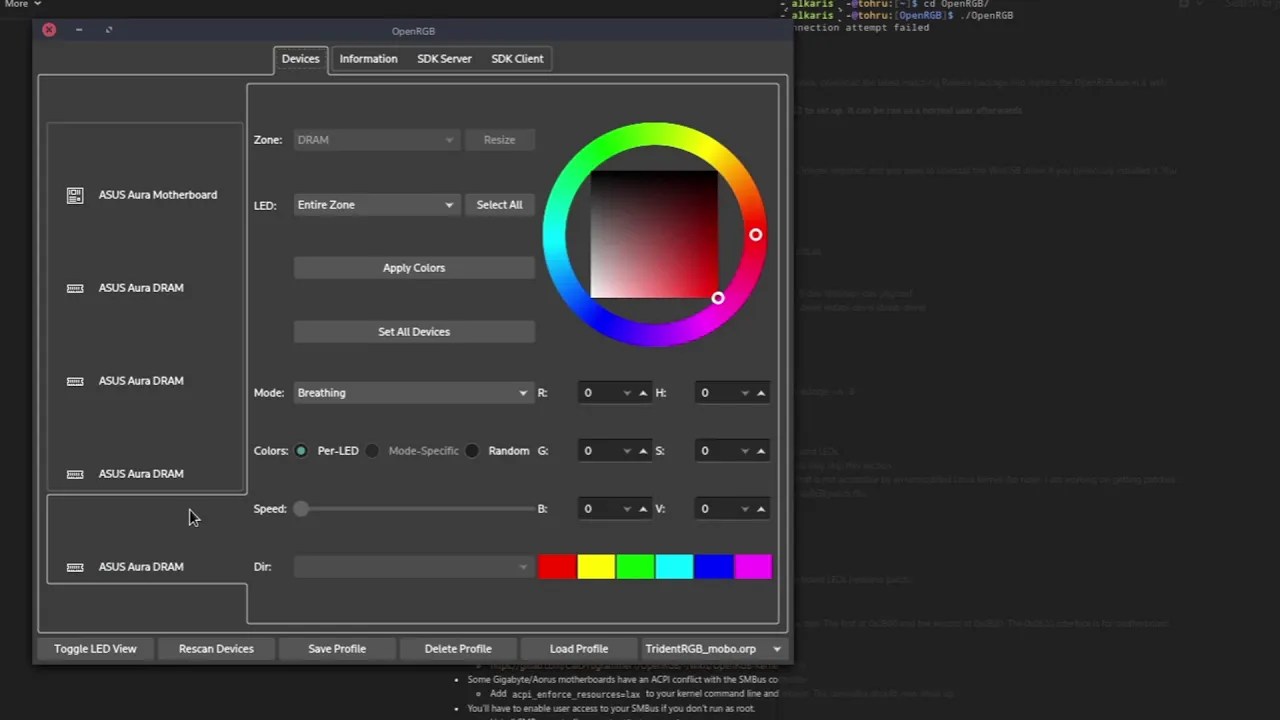Click the V value input field
The height and width of the screenshot is (720, 1280).
[x=715, y=509]
